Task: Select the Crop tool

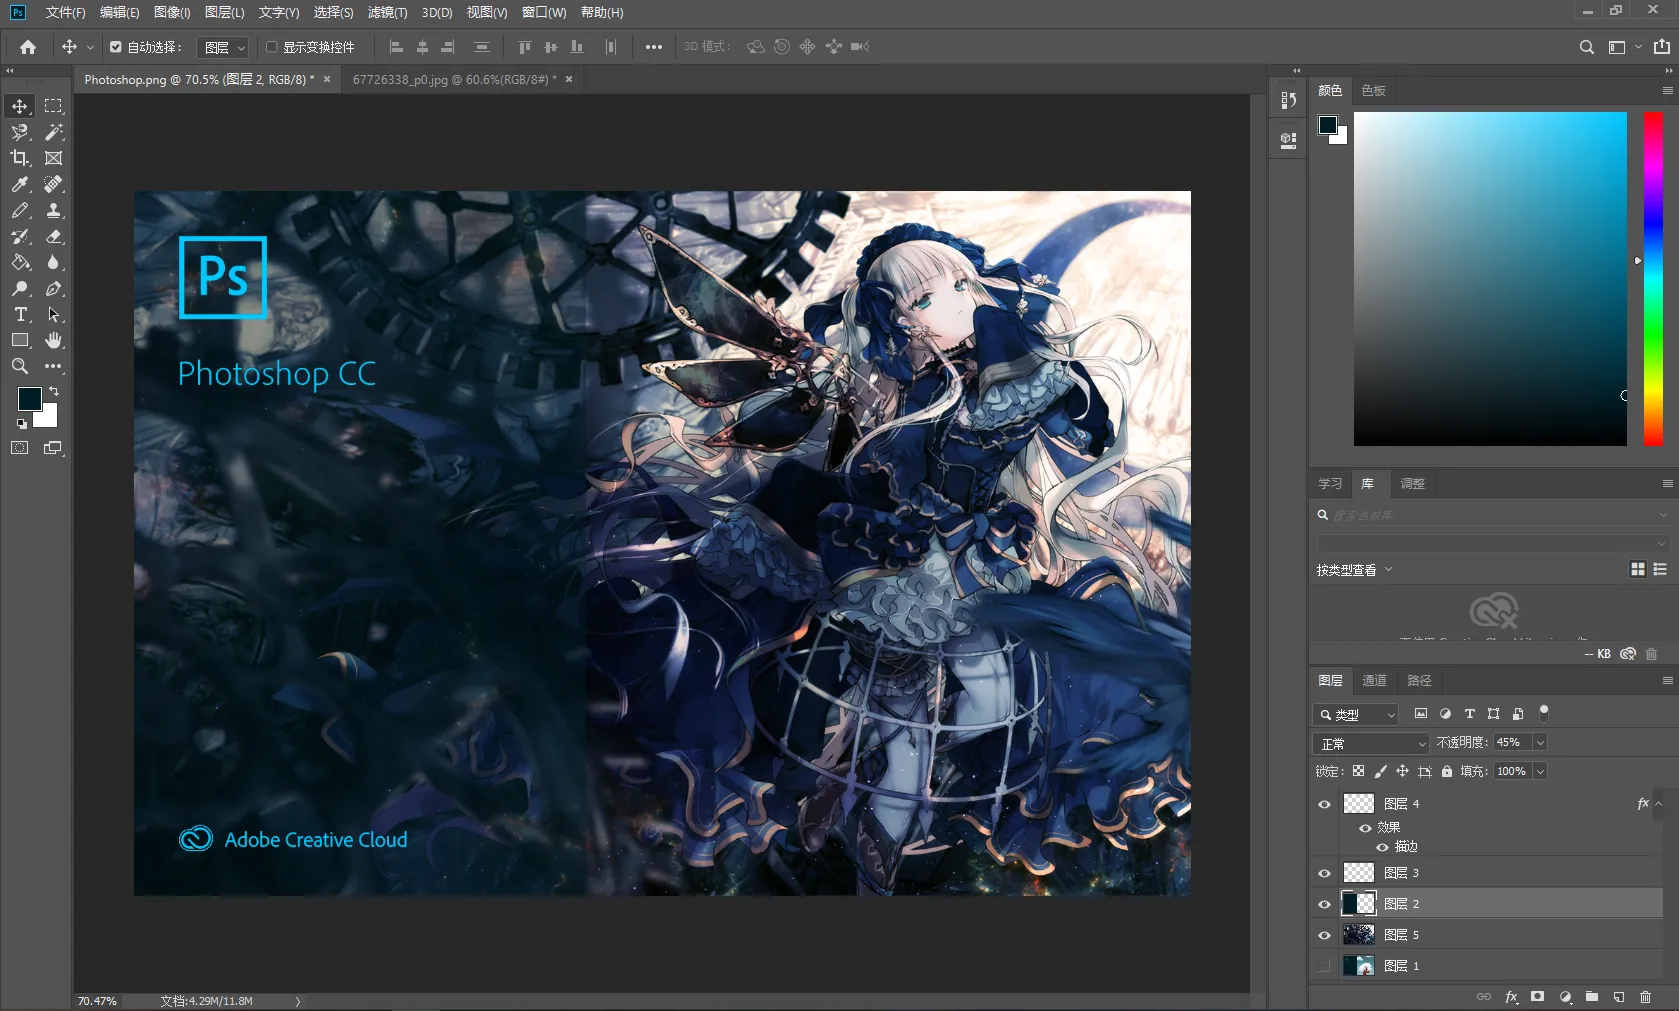Action: [20, 158]
